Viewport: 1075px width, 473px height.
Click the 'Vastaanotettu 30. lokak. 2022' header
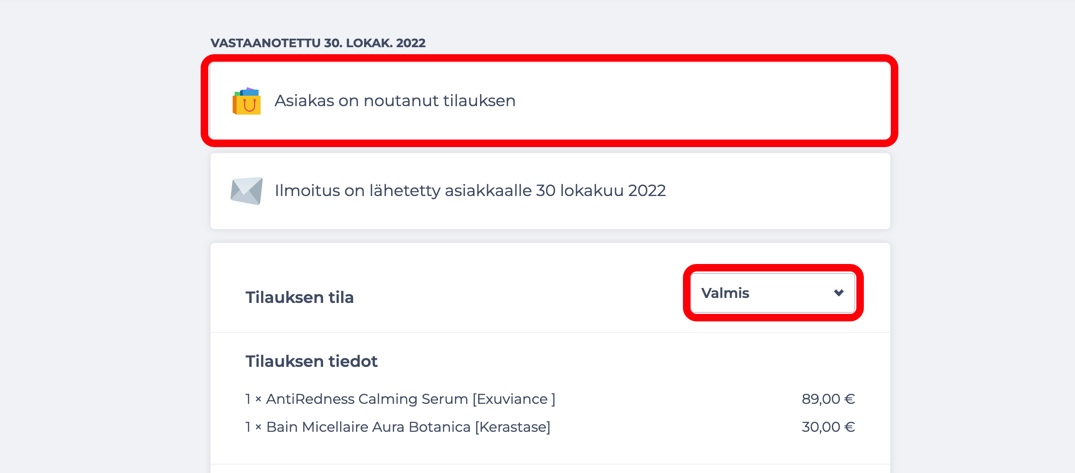coord(318,43)
